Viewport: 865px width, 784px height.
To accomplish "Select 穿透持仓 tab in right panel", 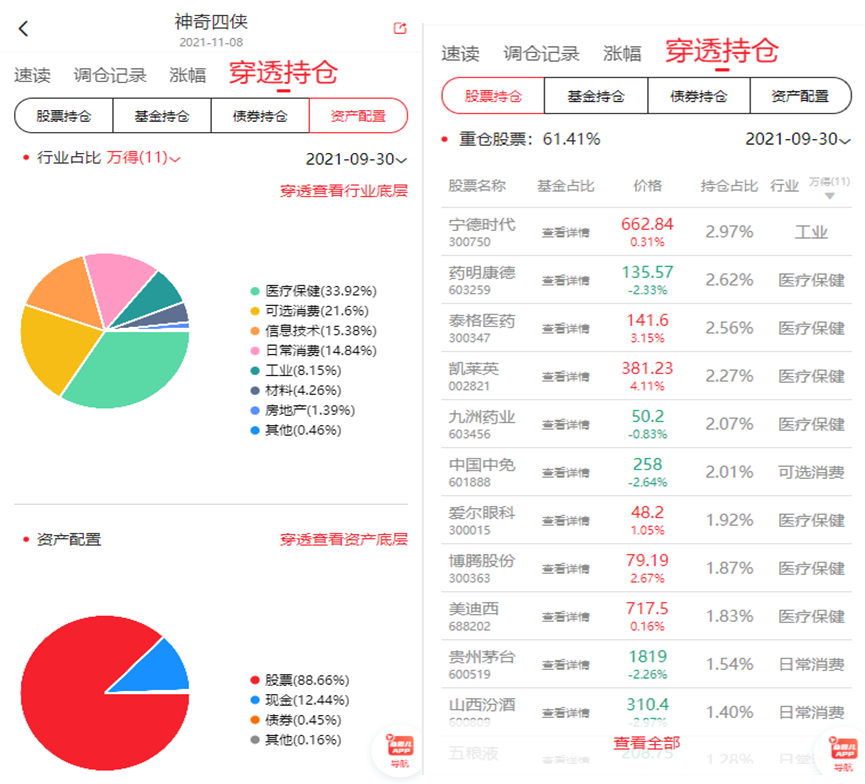I will pos(722,51).
